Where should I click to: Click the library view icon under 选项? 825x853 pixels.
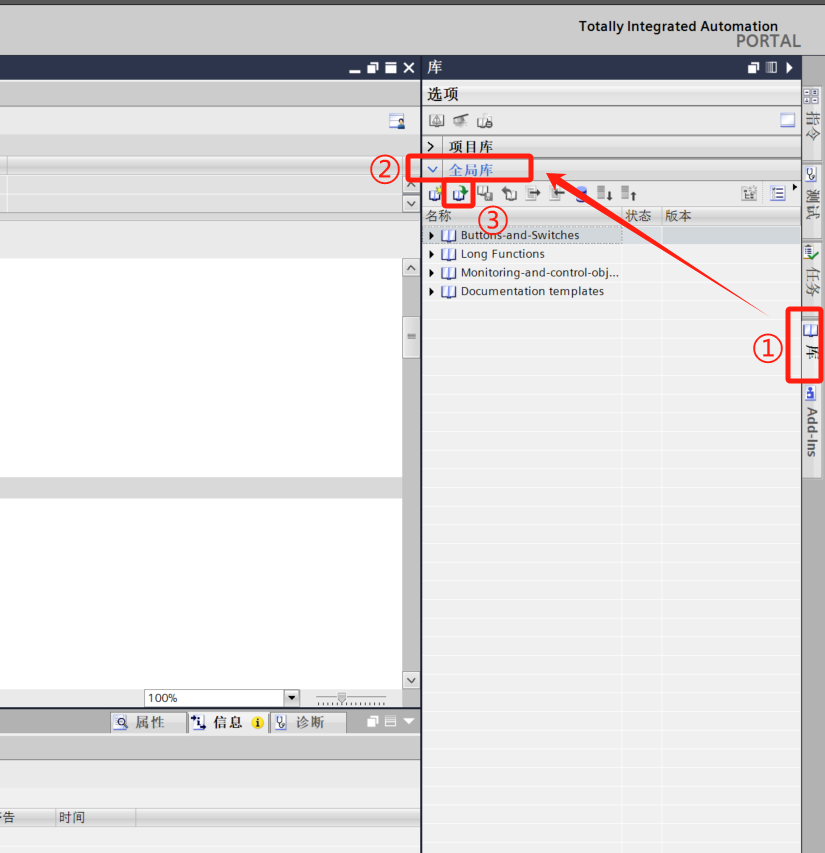[x=436, y=120]
